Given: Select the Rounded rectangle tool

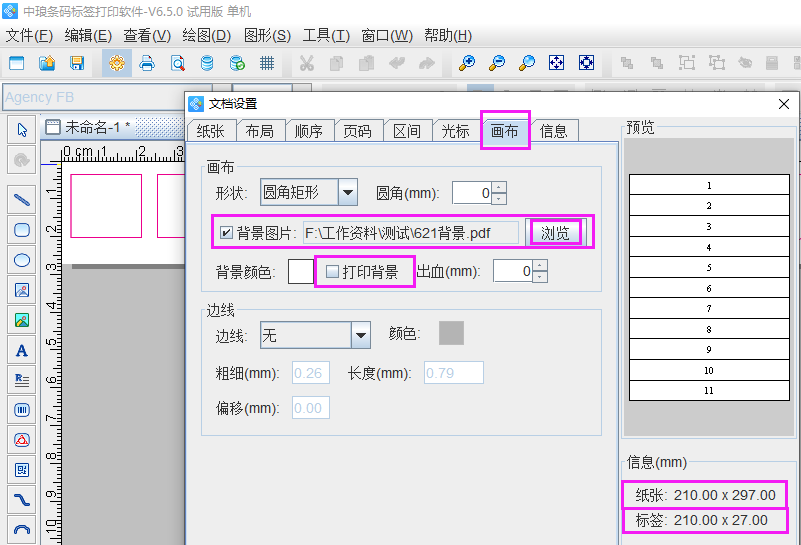Looking at the screenshot, I should pyautogui.click(x=21, y=230).
